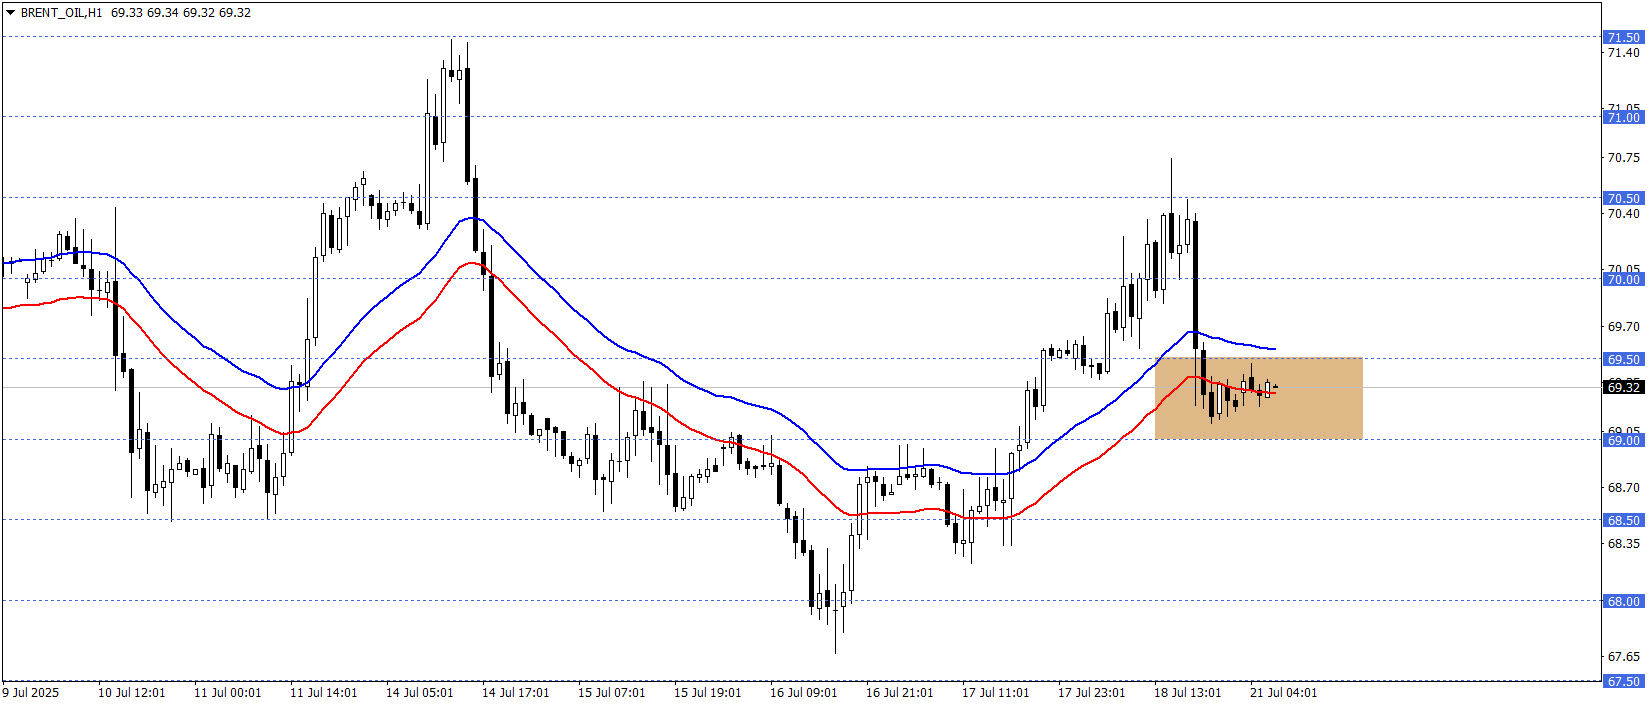Click the 17 Jul 11:01 time label

(996, 692)
